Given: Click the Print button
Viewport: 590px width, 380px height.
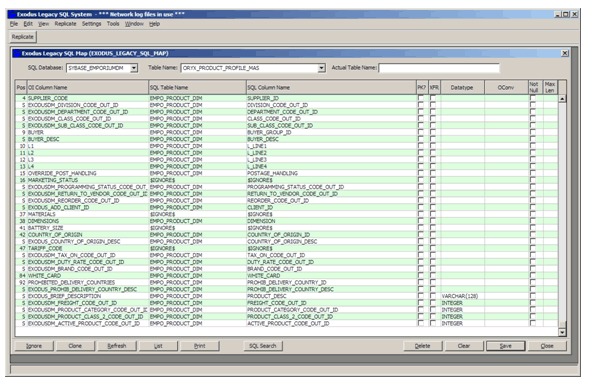Looking at the screenshot, I should pos(199,346).
